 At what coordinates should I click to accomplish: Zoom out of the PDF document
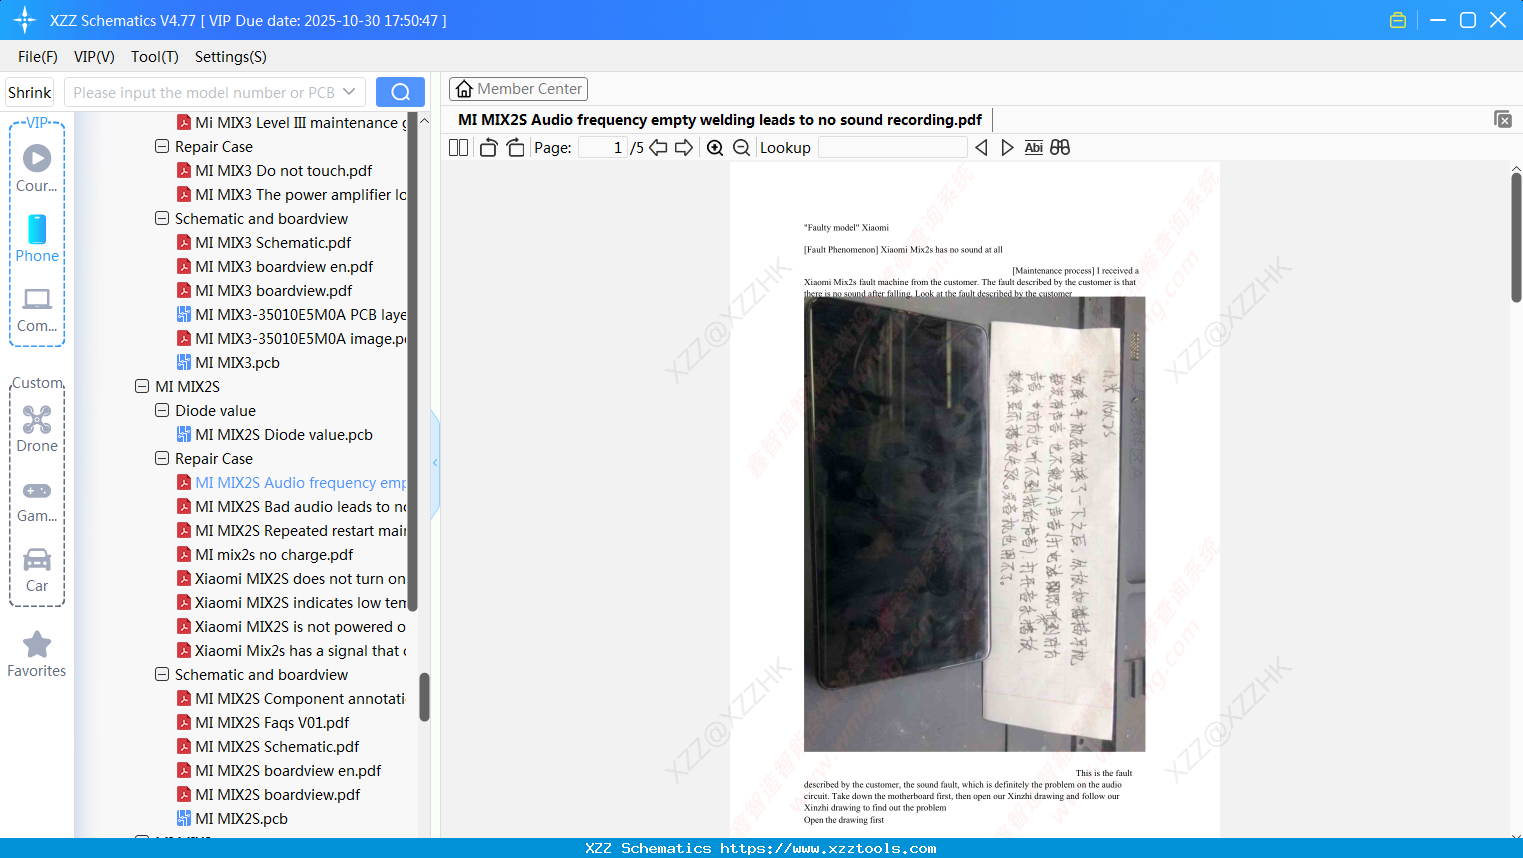pos(741,148)
